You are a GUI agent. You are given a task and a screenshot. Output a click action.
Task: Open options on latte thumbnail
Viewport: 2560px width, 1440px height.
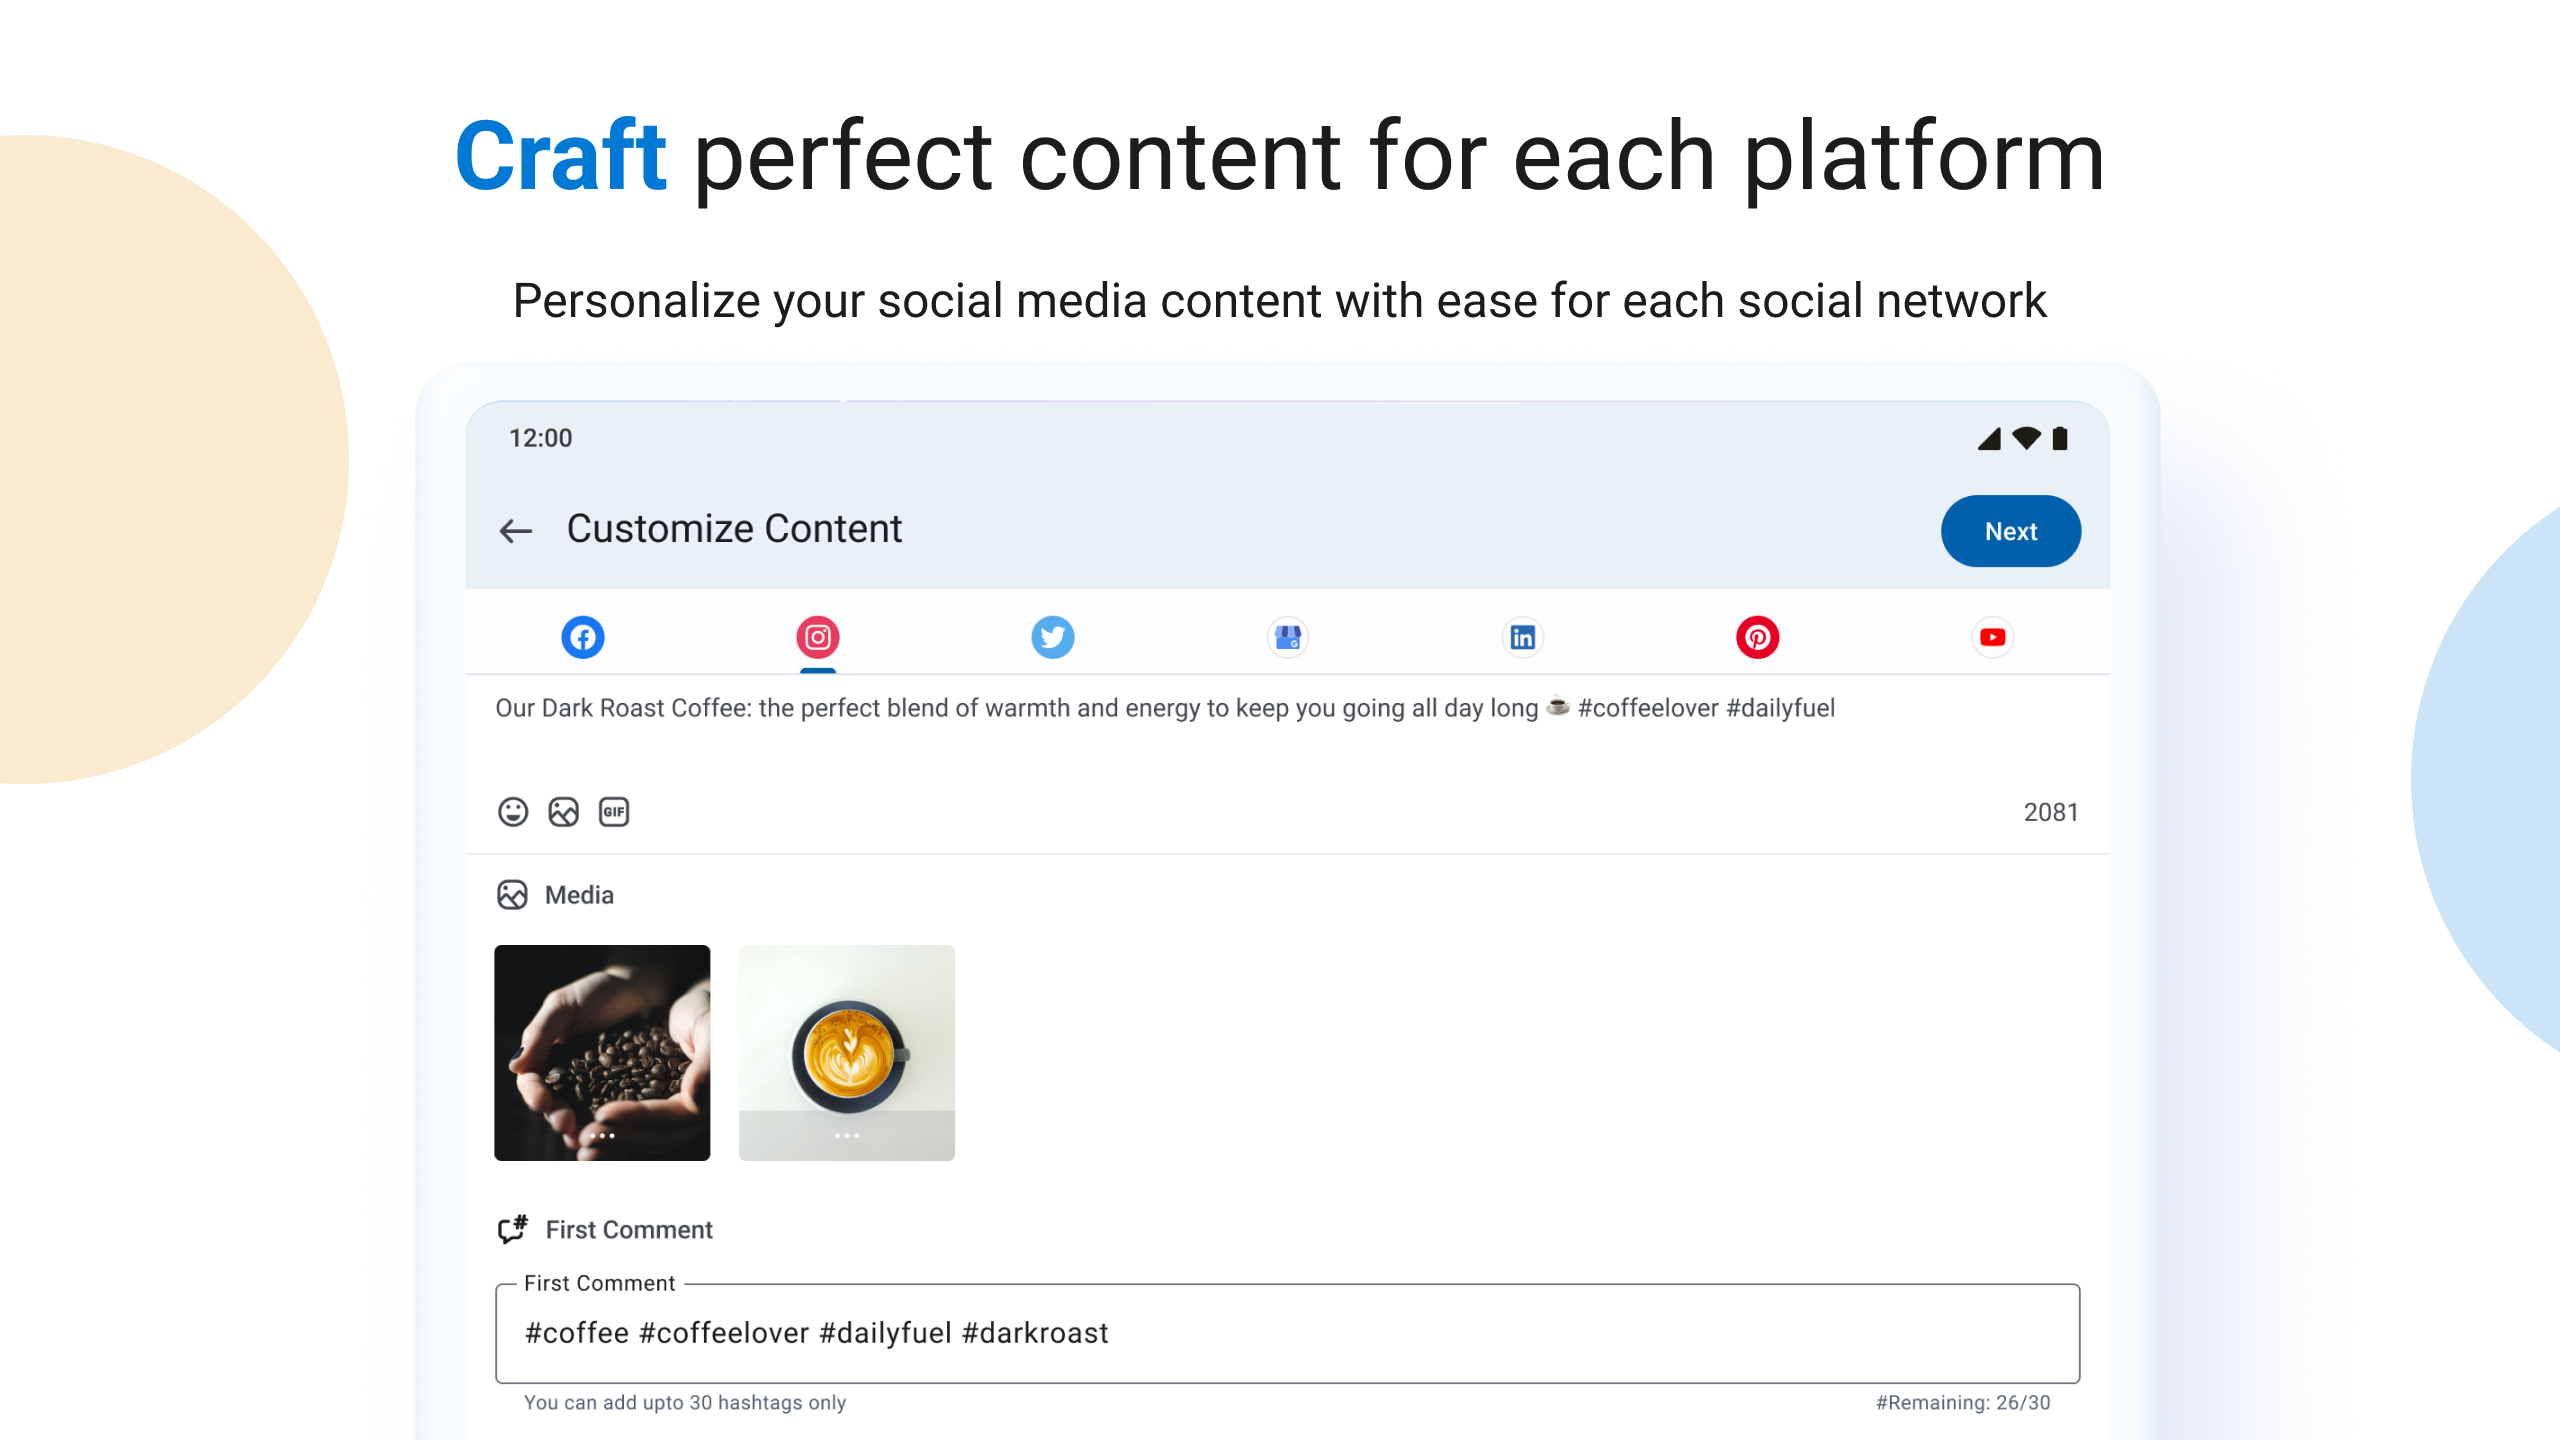click(847, 1136)
